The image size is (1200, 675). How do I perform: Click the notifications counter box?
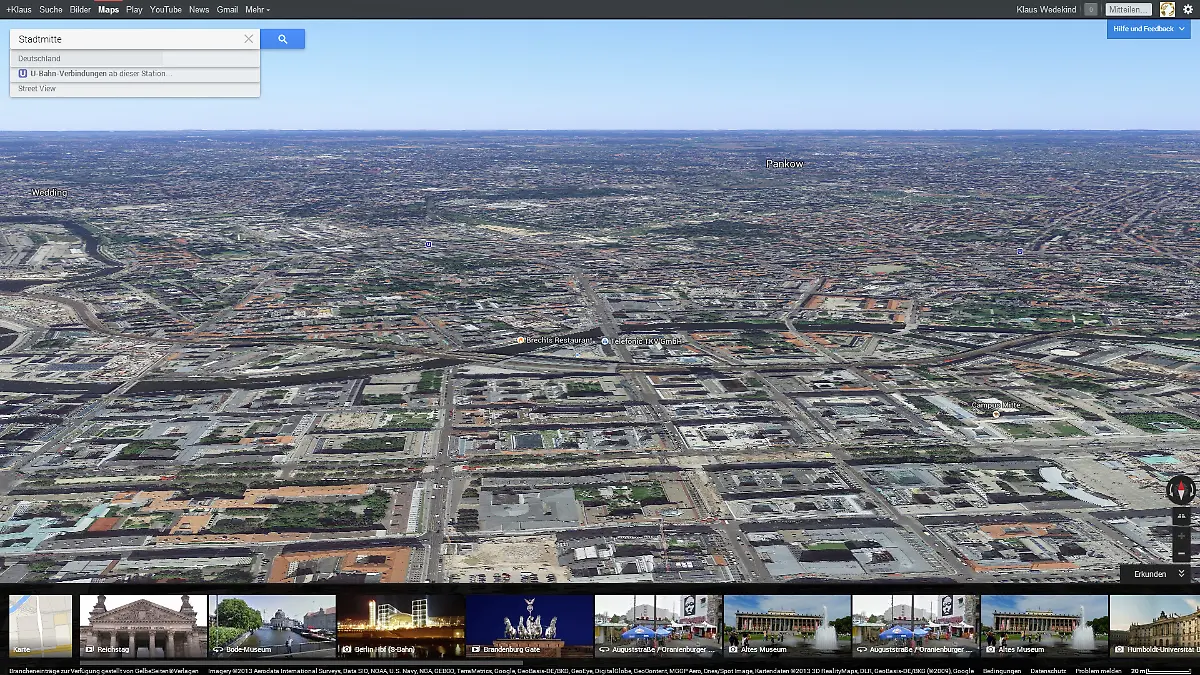[x=1090, y=9]
